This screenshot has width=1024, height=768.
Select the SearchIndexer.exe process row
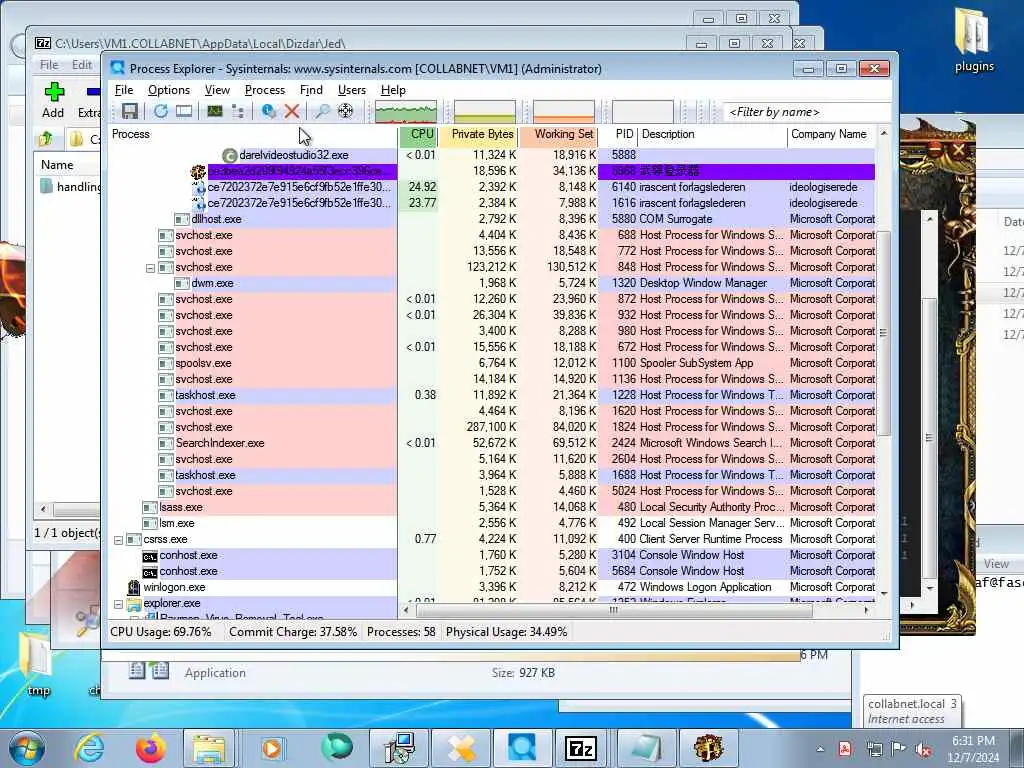click(x=491, y=443)
